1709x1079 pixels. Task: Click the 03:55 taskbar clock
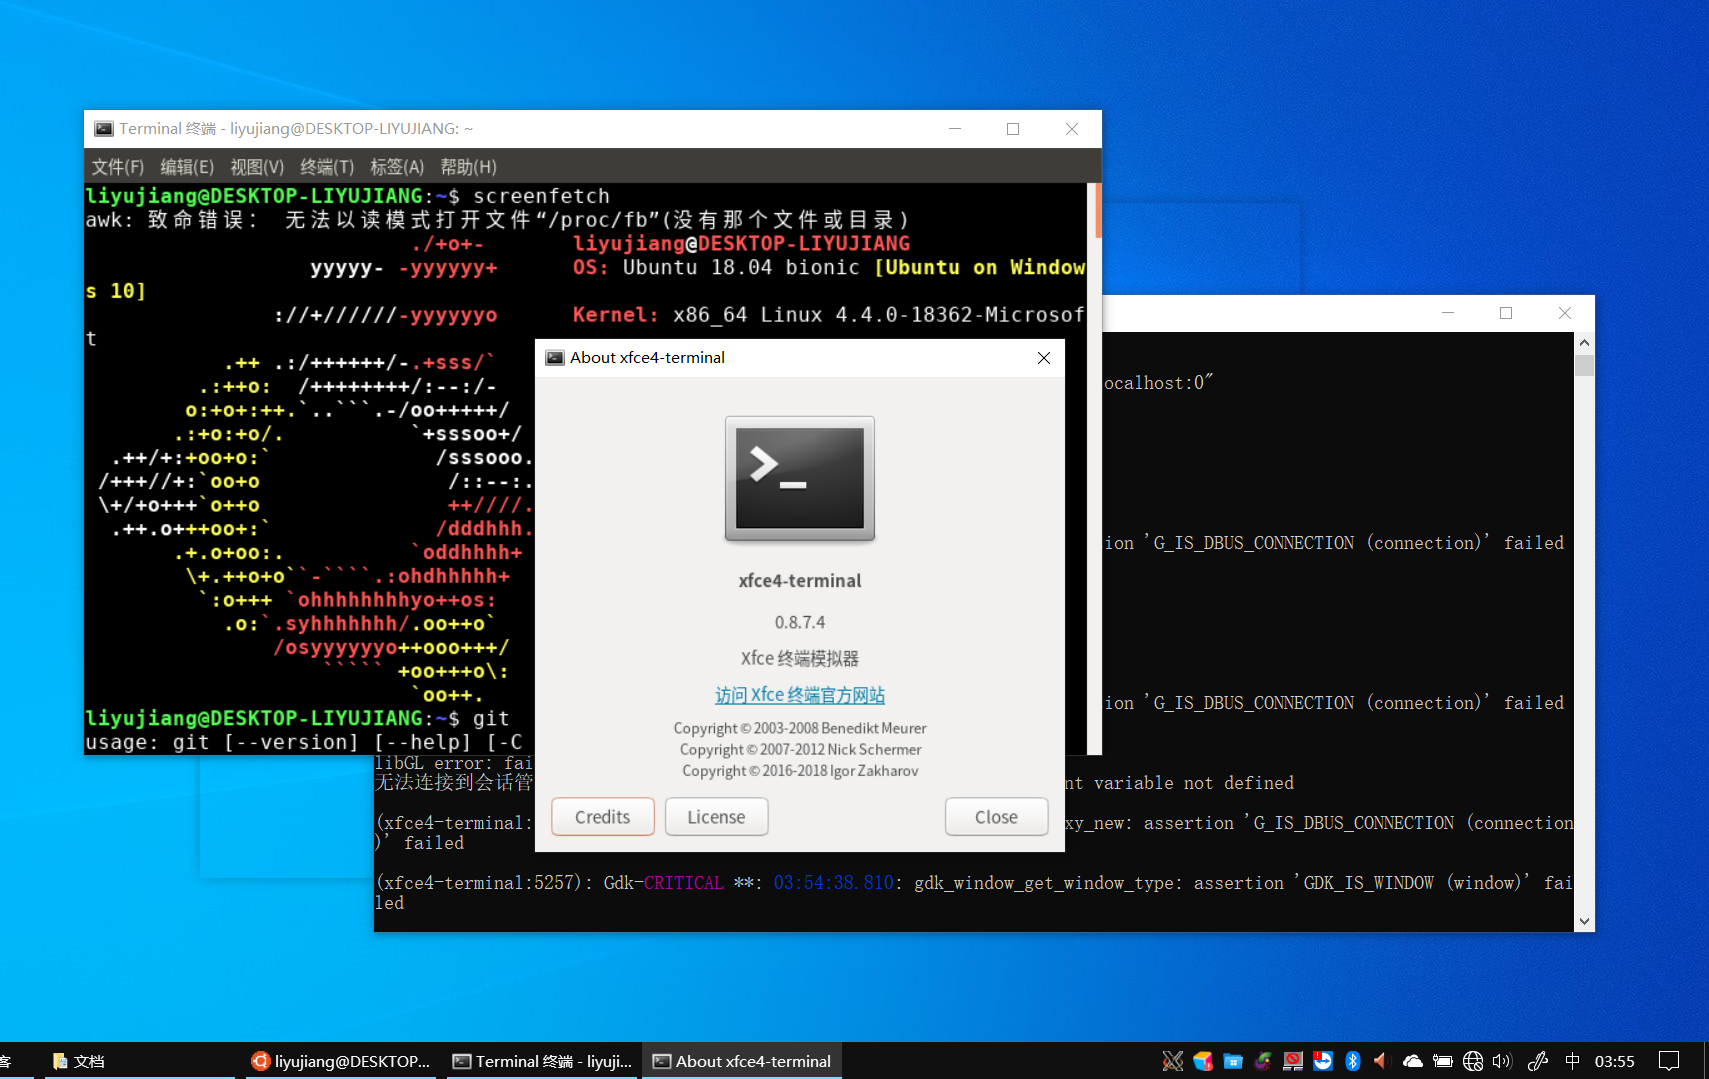coord(1615,1061)
